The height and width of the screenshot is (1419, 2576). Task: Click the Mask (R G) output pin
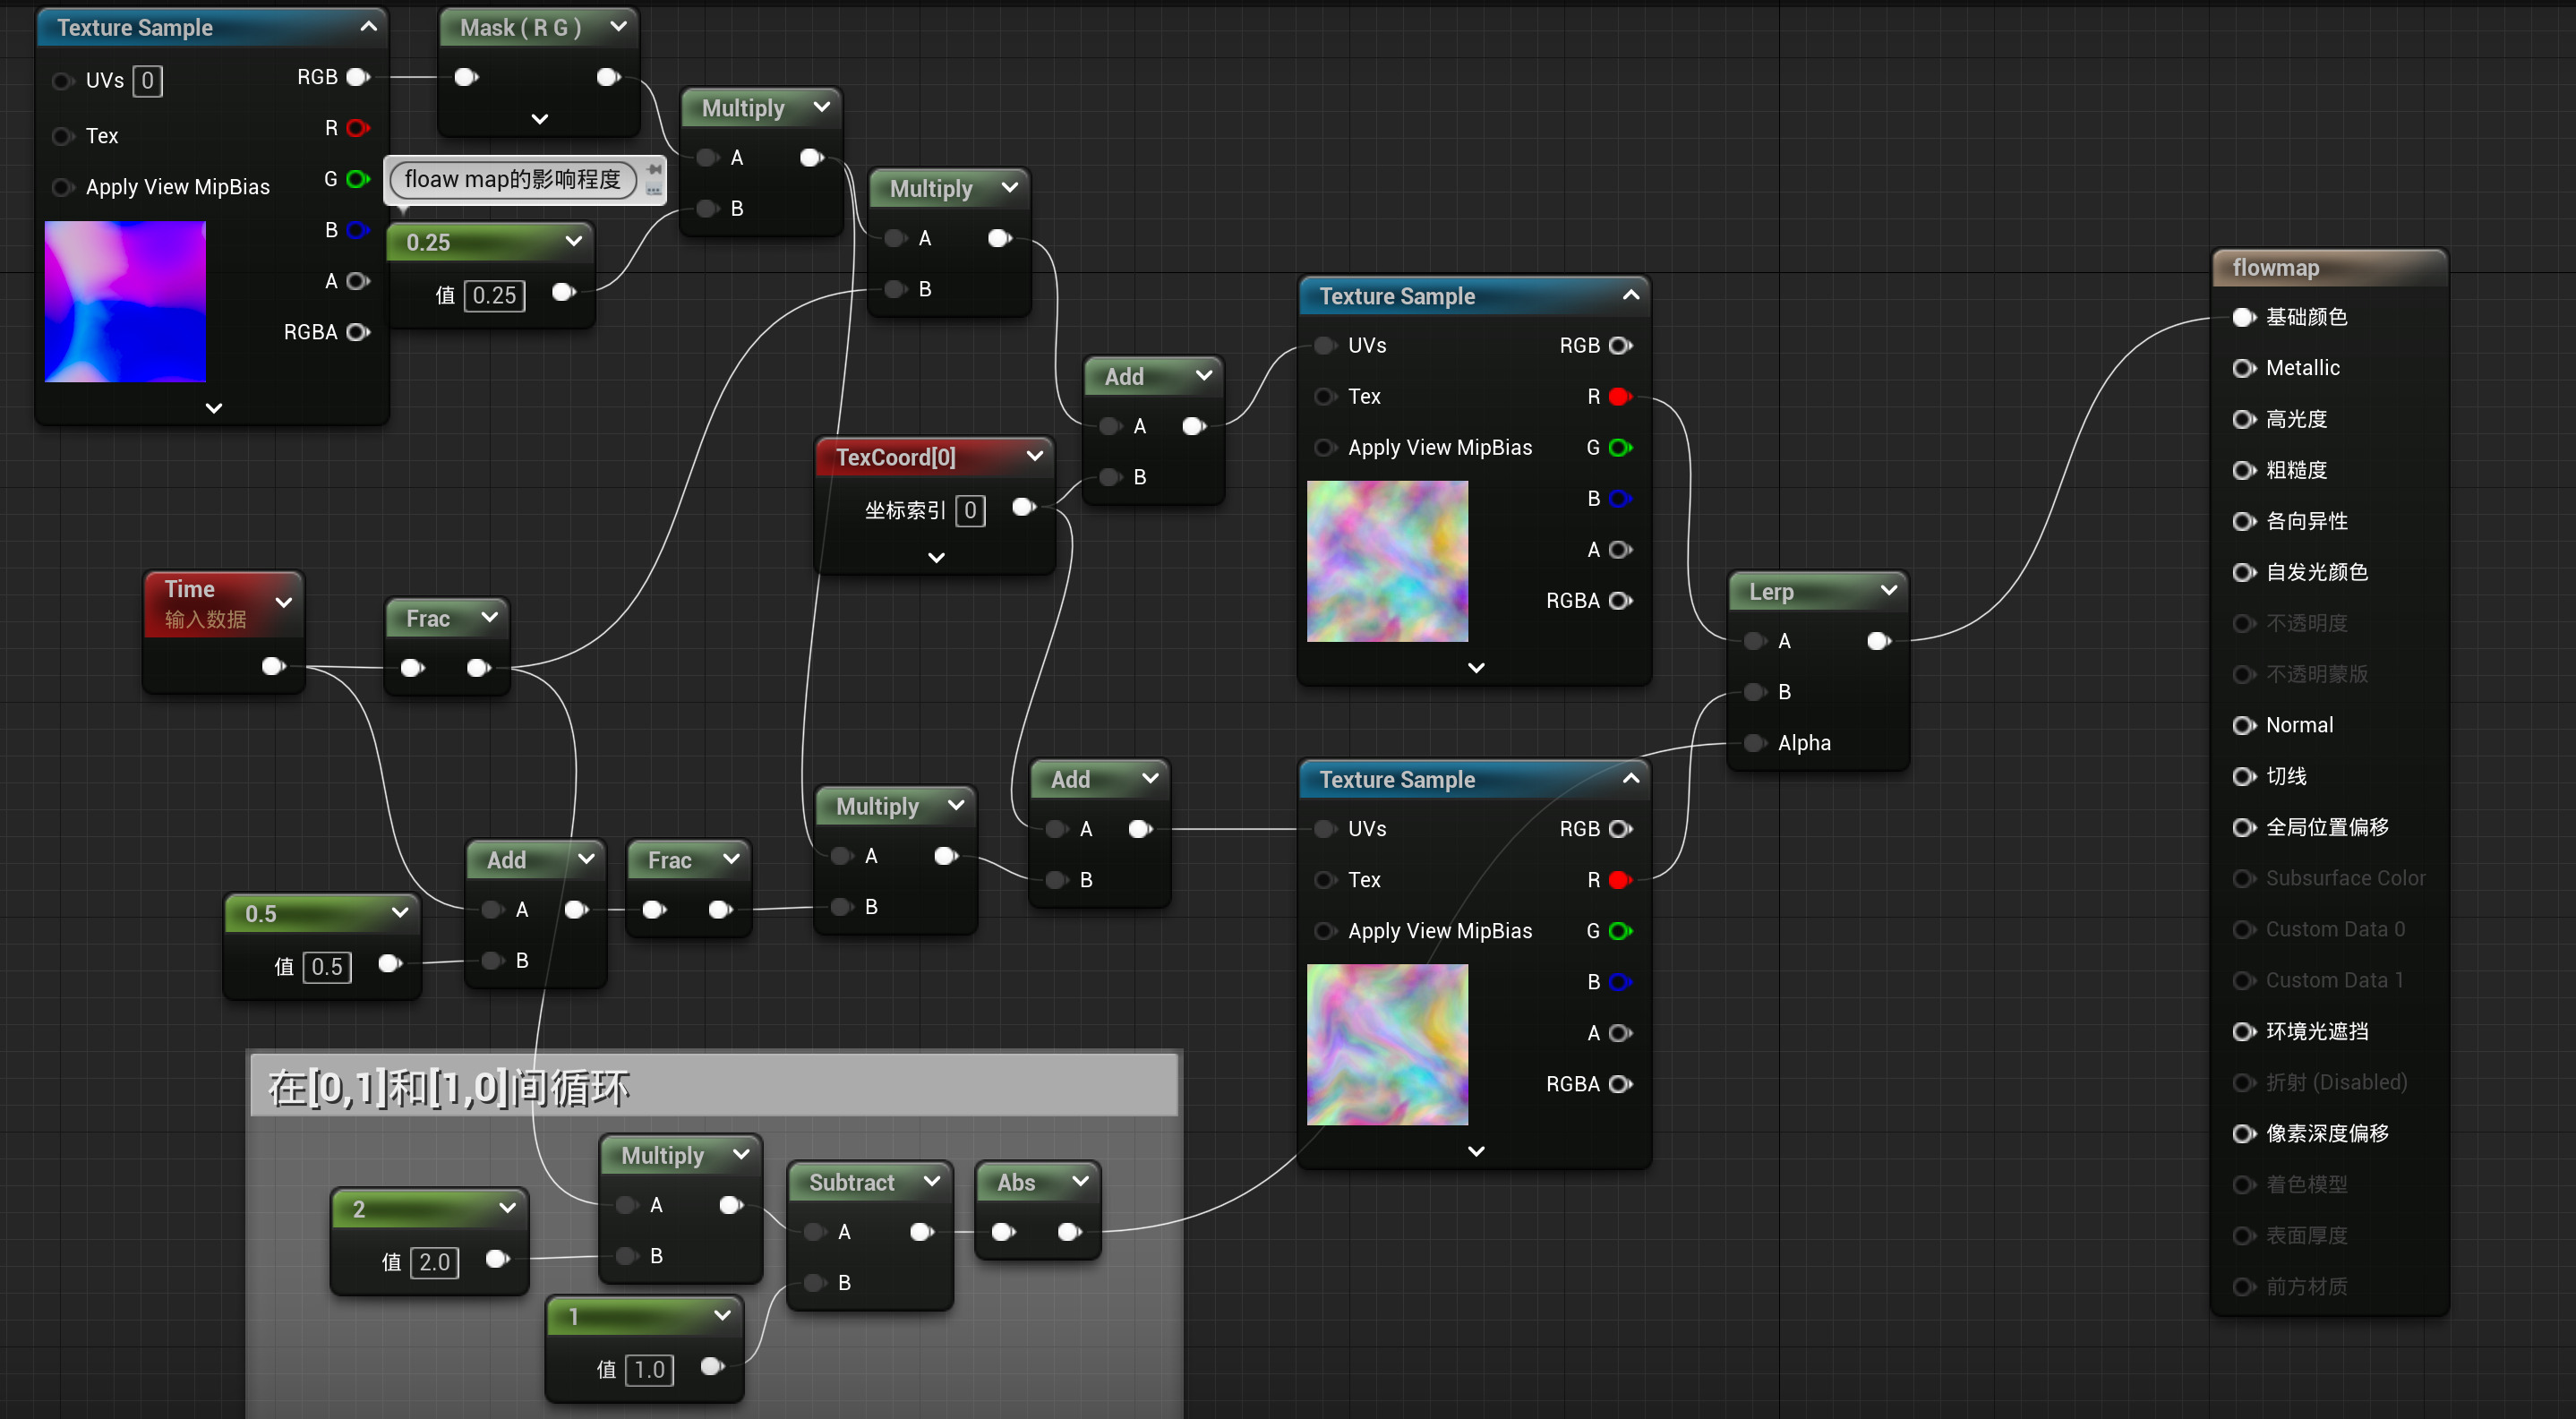click(608, 77)
